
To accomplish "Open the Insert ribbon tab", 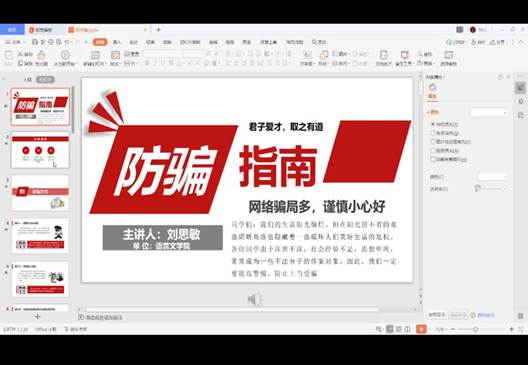I will click(x=117, y=42).
